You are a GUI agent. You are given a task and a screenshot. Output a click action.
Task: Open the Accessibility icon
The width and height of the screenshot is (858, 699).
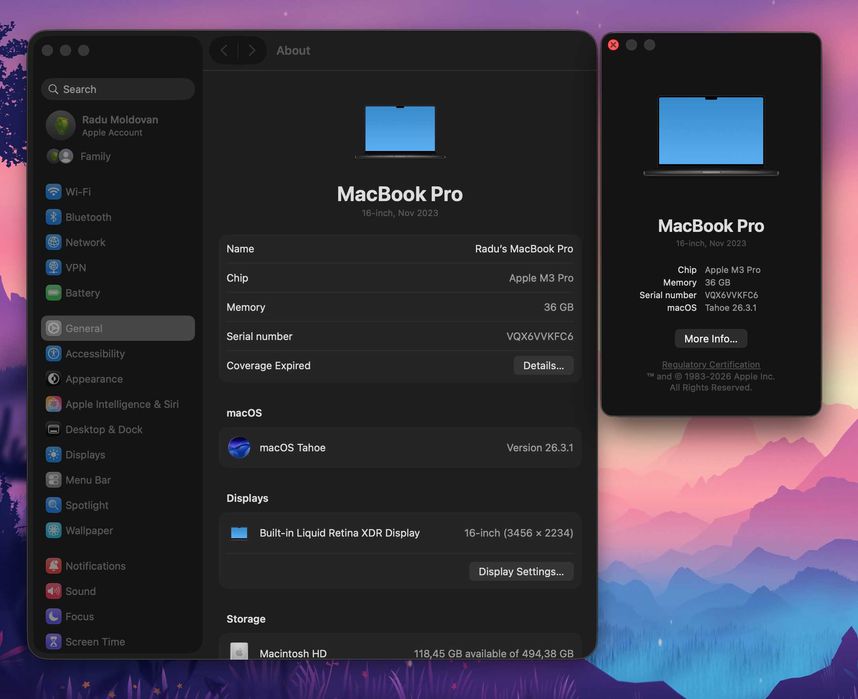pos(53,353)
